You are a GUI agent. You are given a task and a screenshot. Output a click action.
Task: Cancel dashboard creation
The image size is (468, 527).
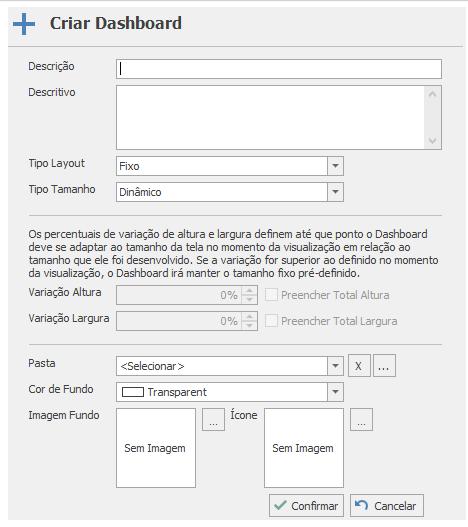click(387, 505)
